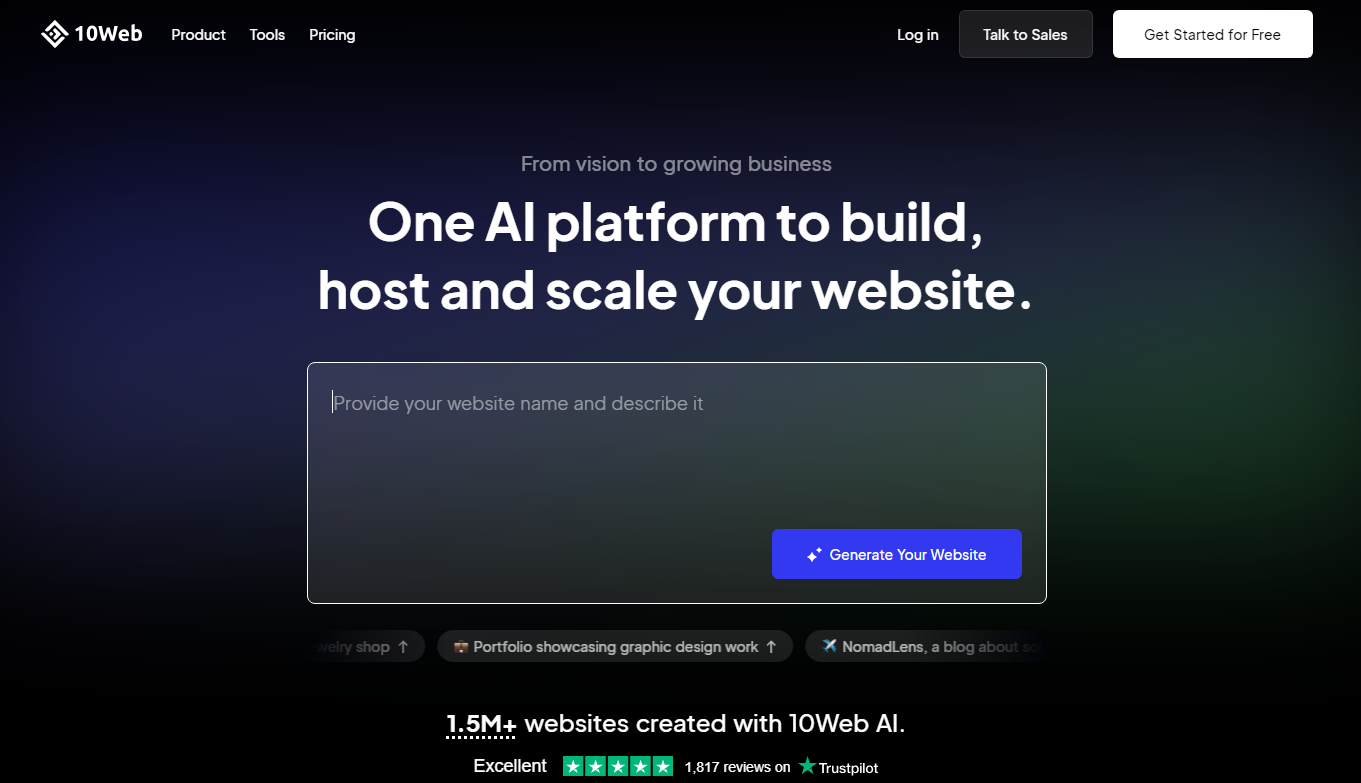Focus the website description text area

[x=676, y=483]
